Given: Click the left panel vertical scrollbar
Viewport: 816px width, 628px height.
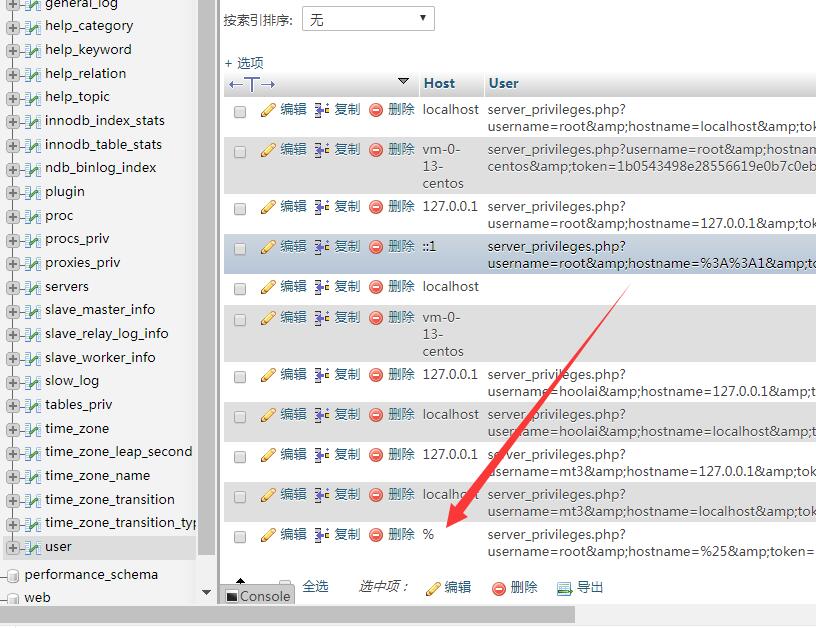Looking at the screenshot, I should (206, 300).
